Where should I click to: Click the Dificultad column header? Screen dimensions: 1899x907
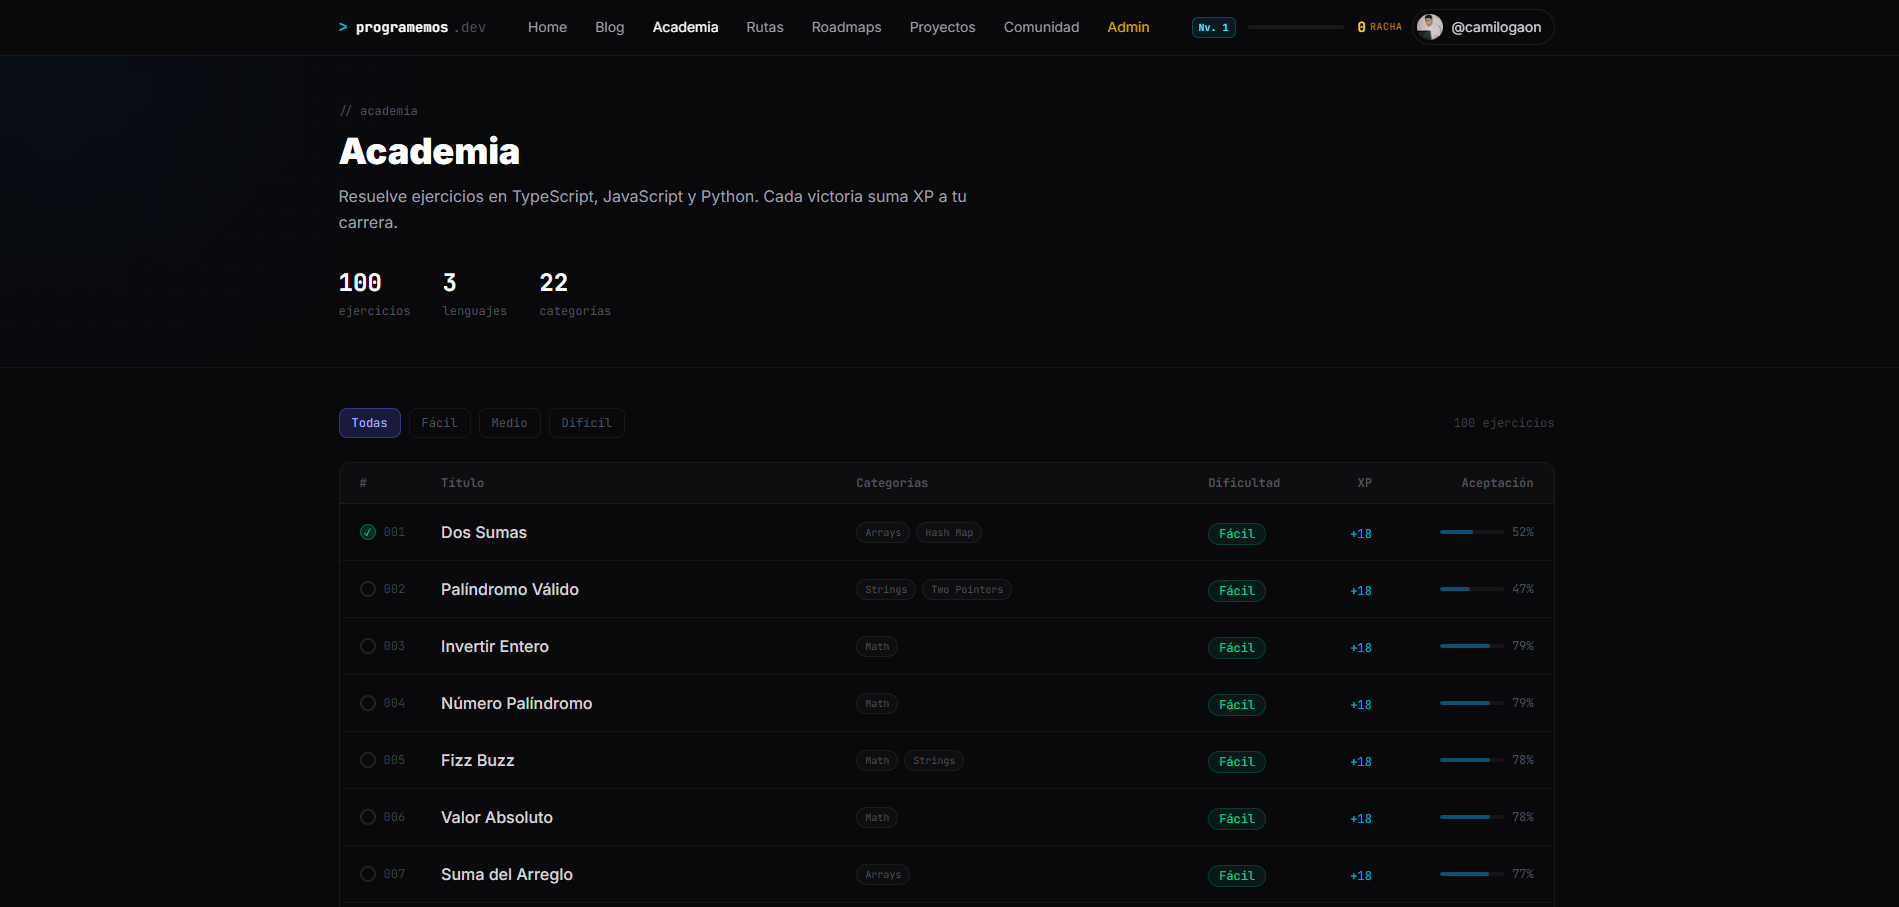1244,483
